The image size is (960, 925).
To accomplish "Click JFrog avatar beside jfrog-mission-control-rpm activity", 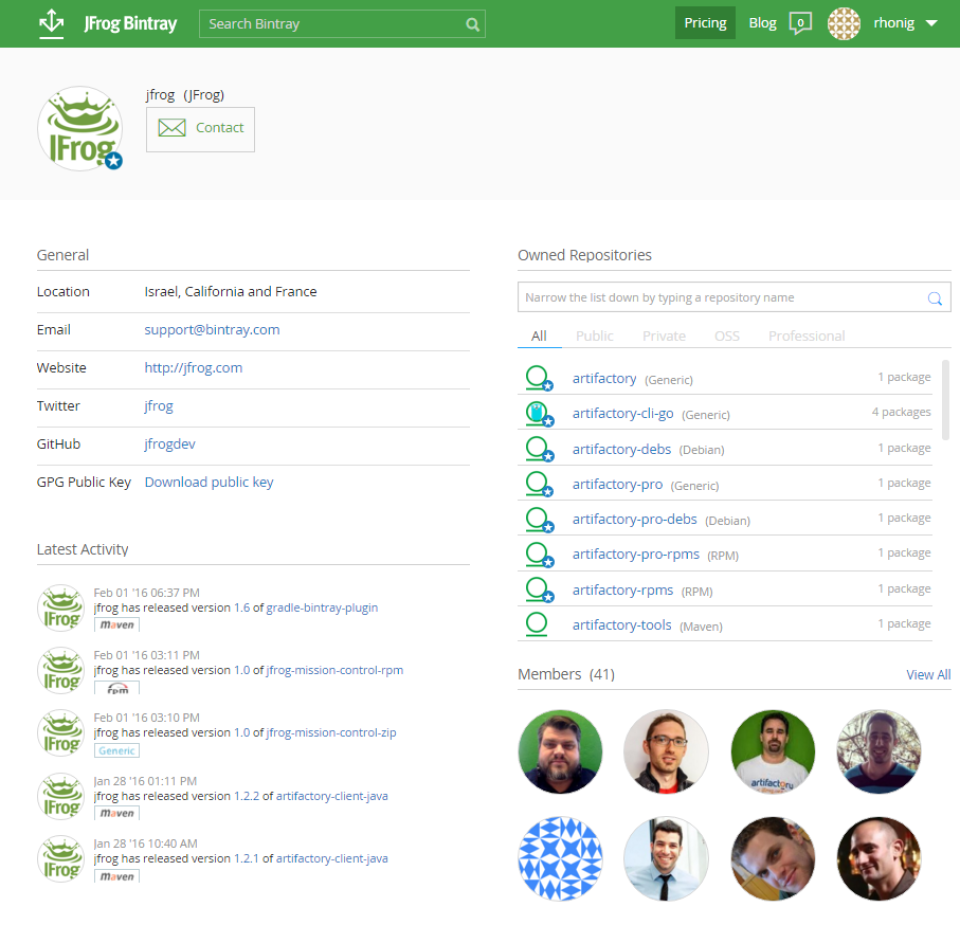I will click(61, 670).
